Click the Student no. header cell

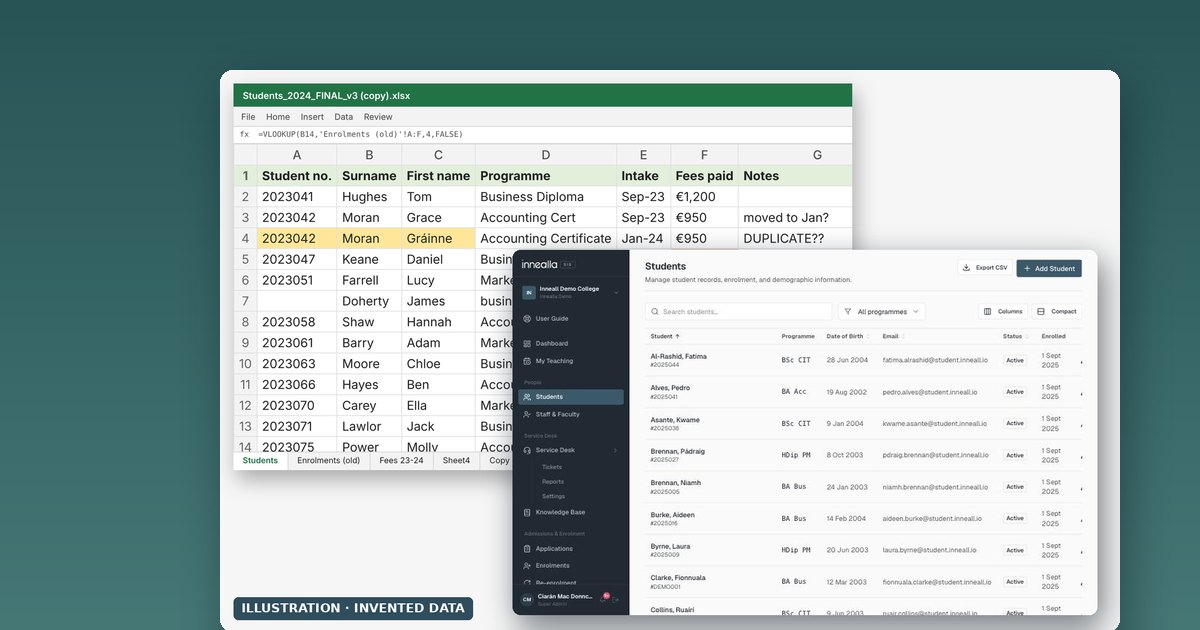click(x=297, y=175)
